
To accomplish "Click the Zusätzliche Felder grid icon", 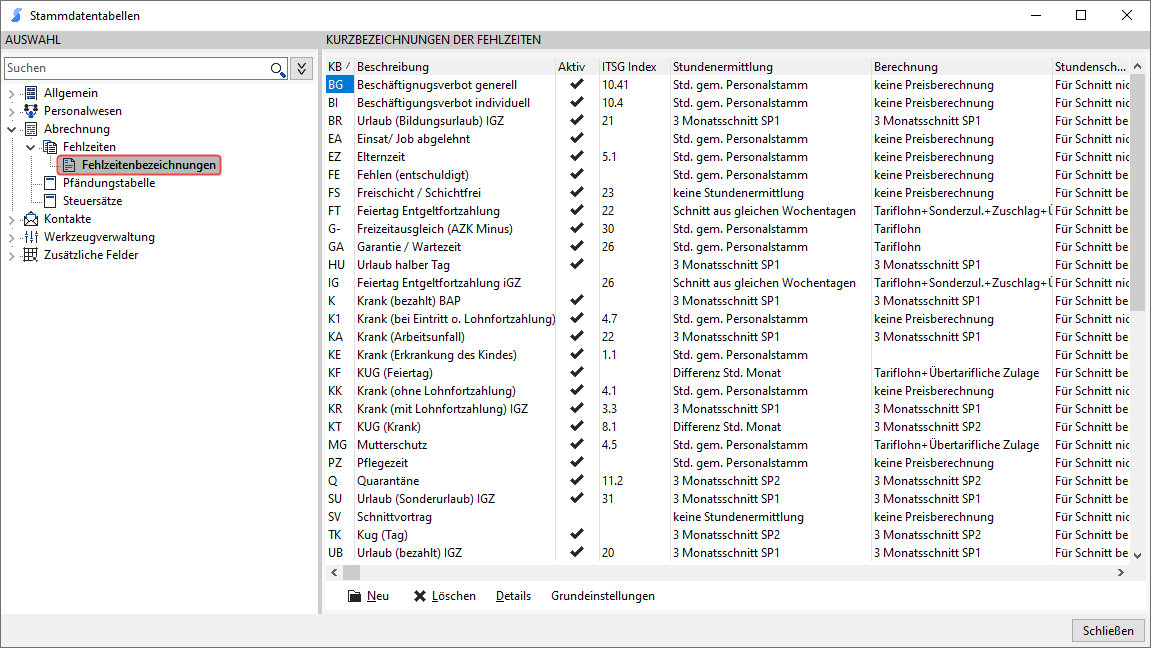I will point(31,255).
